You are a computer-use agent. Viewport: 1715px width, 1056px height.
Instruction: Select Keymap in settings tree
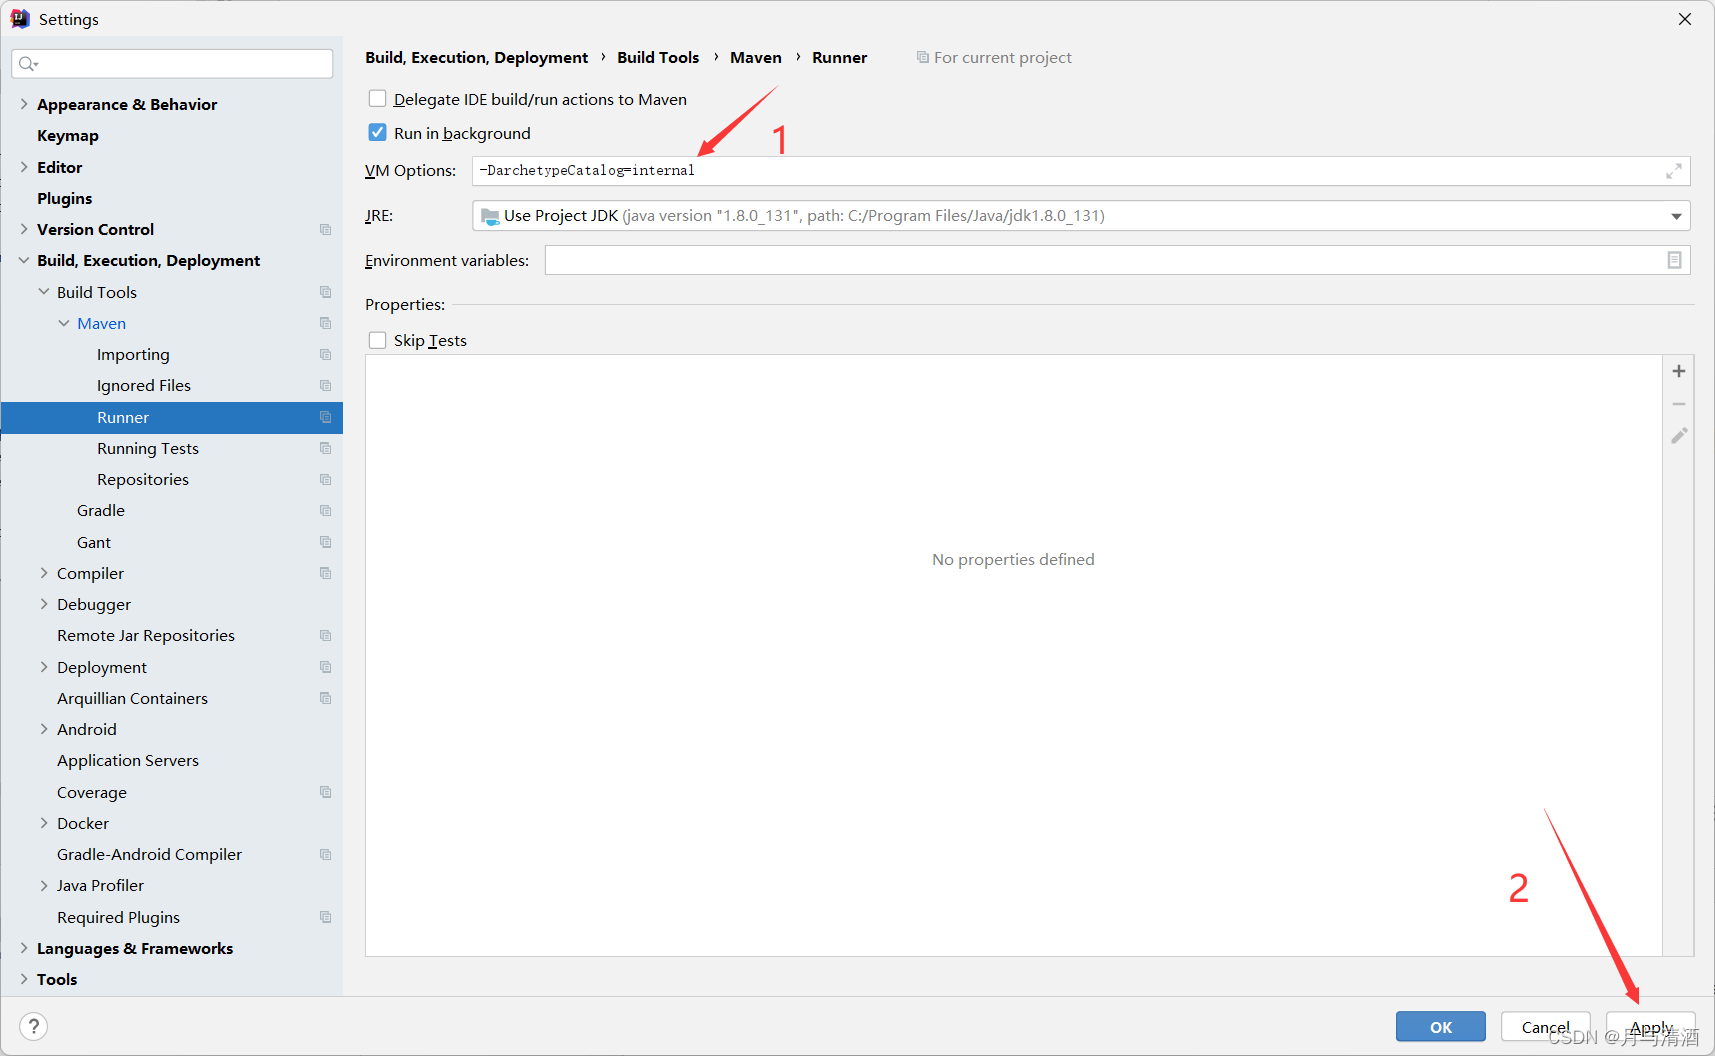[68, 135]
